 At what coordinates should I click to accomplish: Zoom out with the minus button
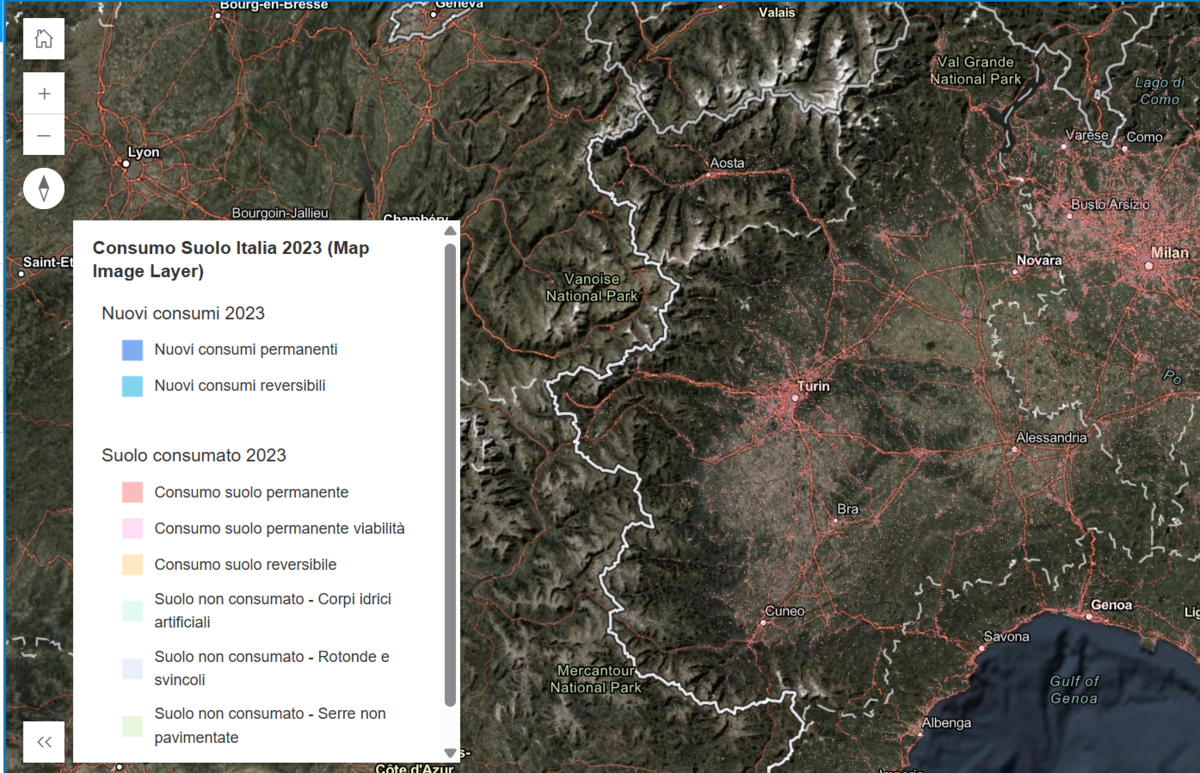click(x=43, y=135)
